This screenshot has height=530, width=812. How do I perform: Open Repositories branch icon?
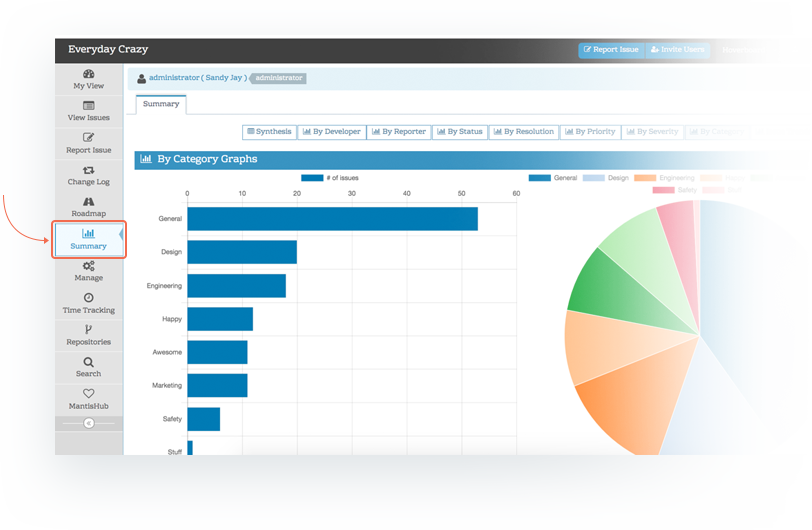[x=89, y=330]
